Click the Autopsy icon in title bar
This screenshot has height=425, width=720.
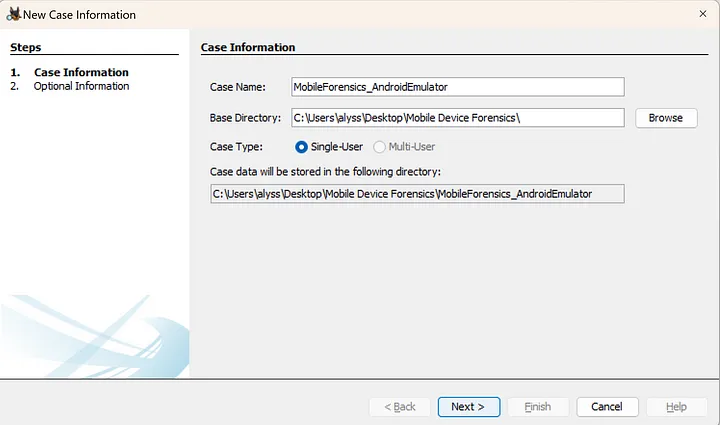tap(13, 15)
